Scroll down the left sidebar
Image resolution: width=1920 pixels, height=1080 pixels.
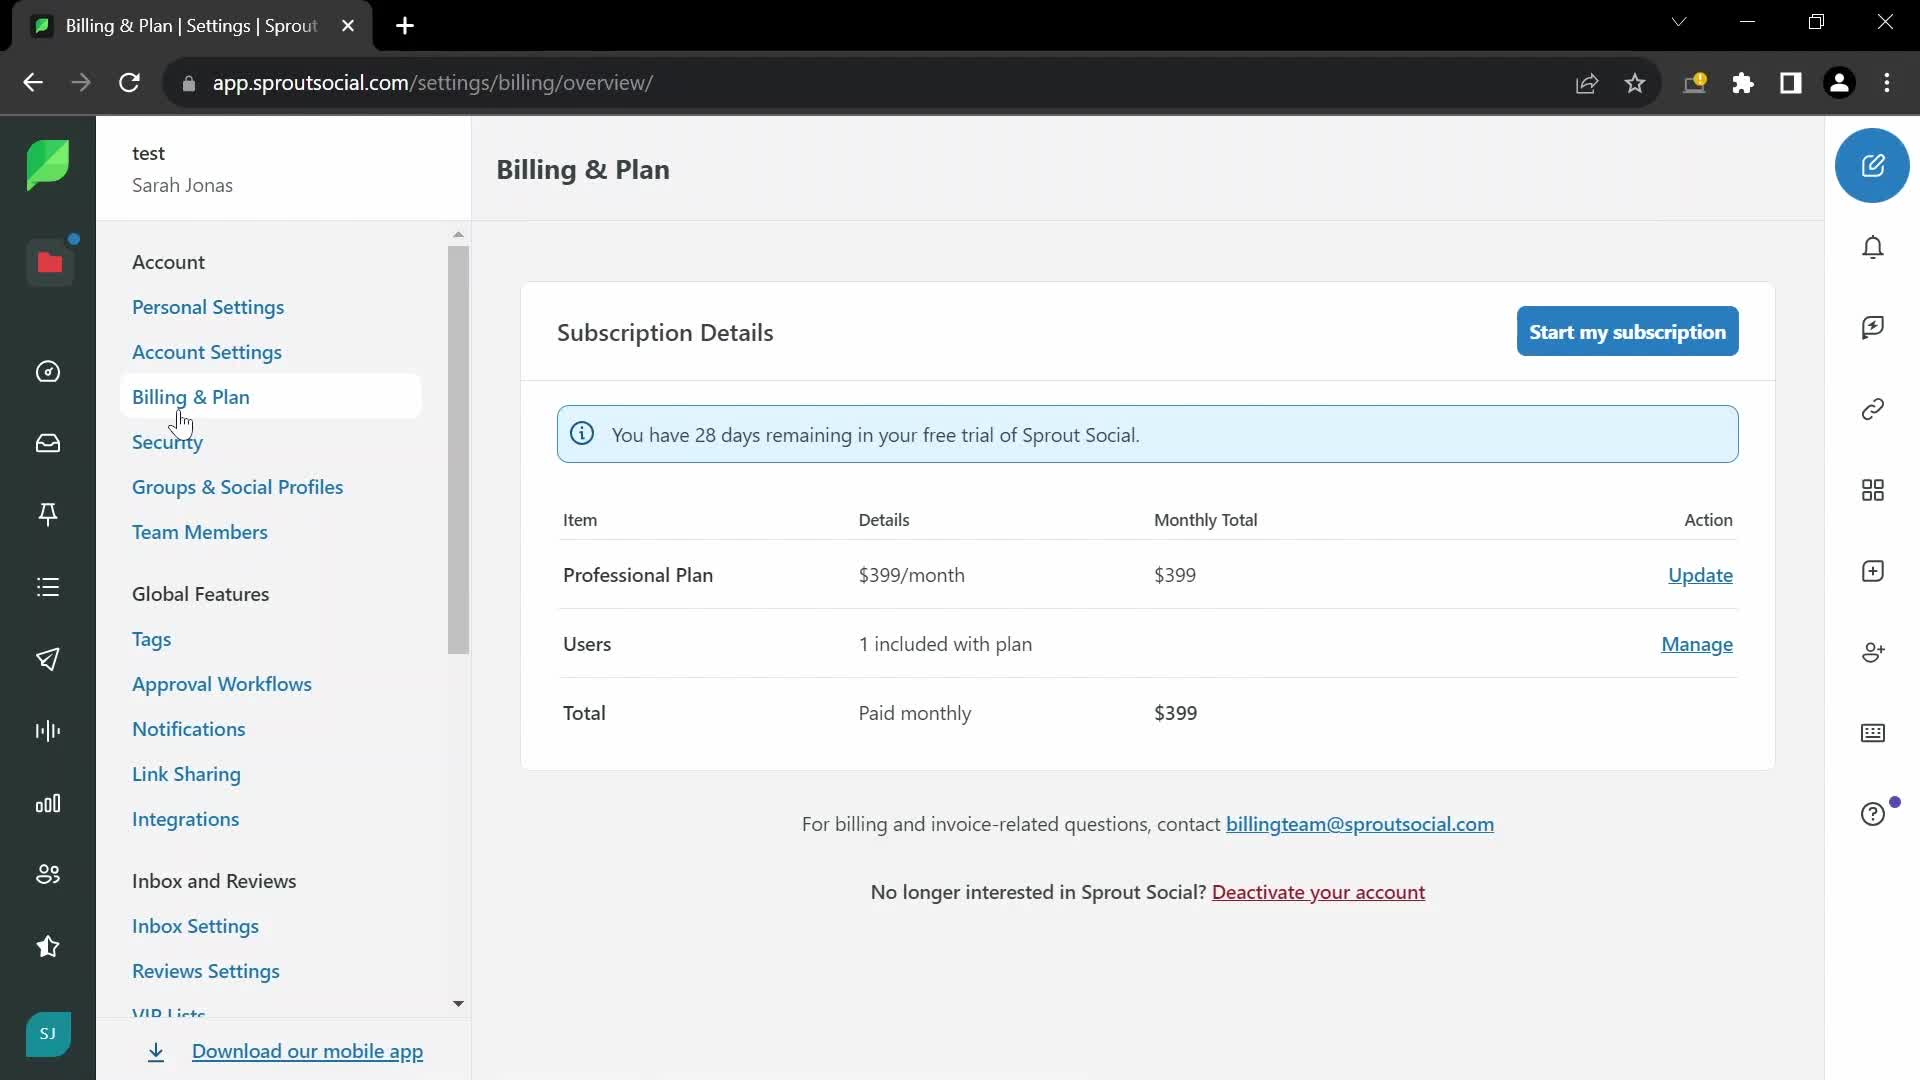tap(460, 1005)
